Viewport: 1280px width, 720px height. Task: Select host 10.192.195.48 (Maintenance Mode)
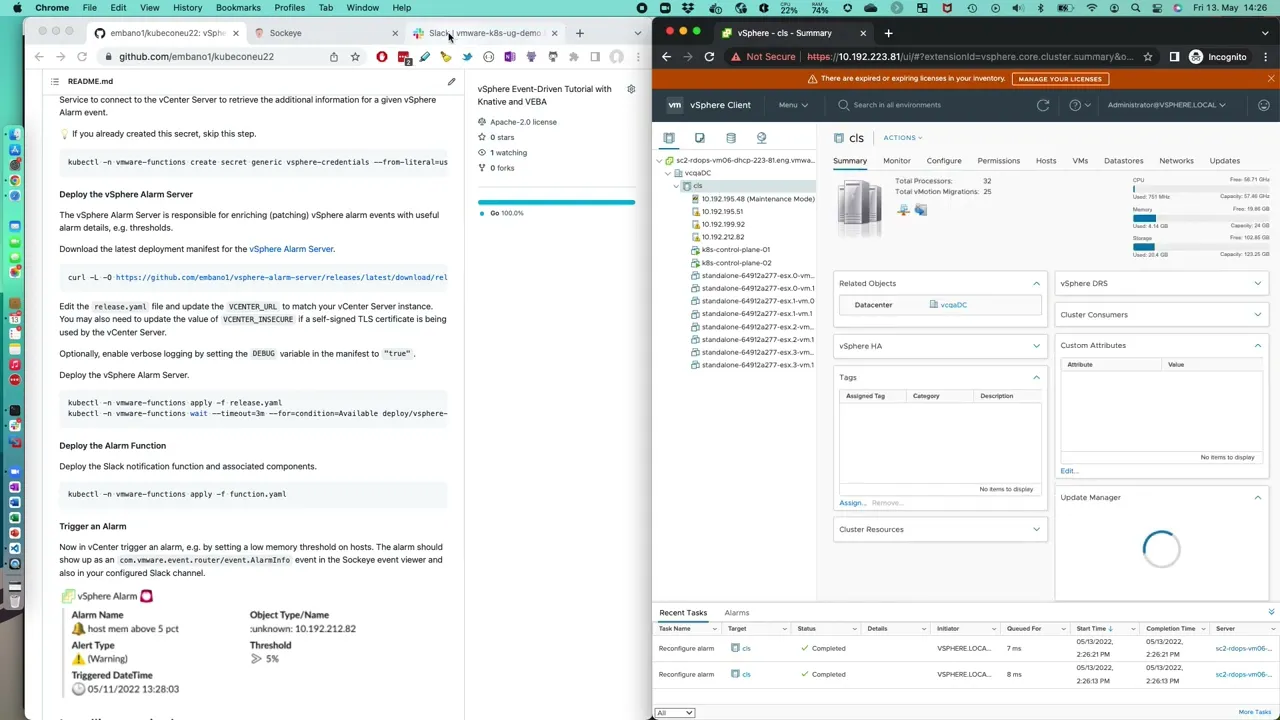pos(757,199)
